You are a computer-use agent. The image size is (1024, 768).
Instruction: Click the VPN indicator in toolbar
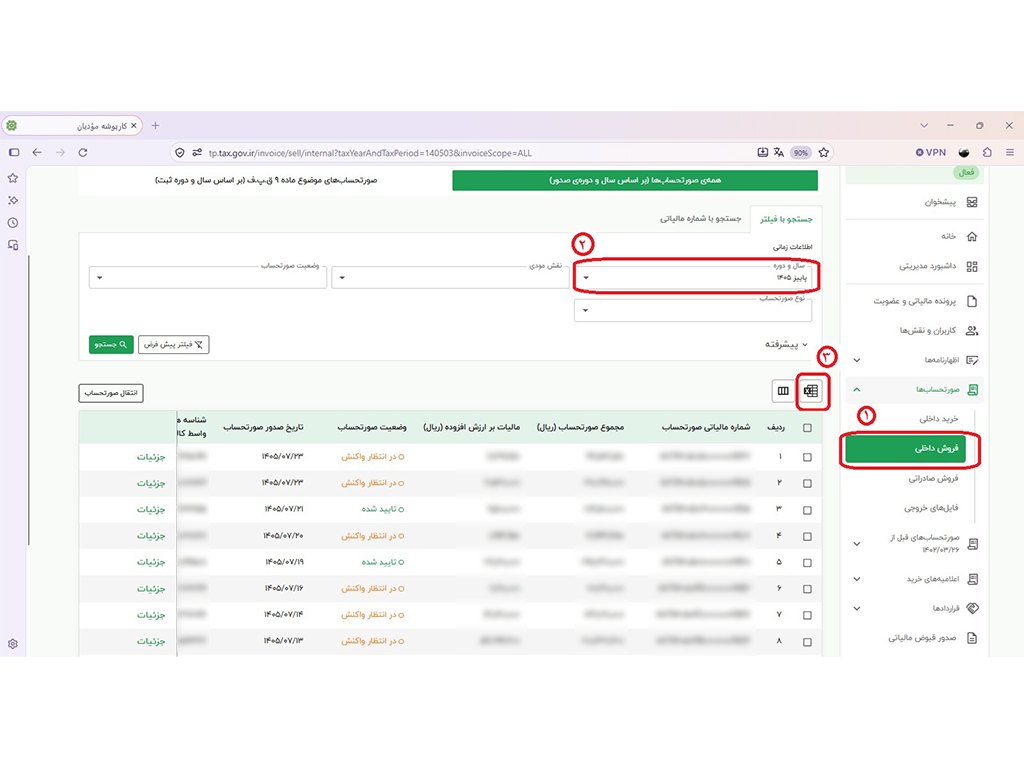(x=931, y=152)
